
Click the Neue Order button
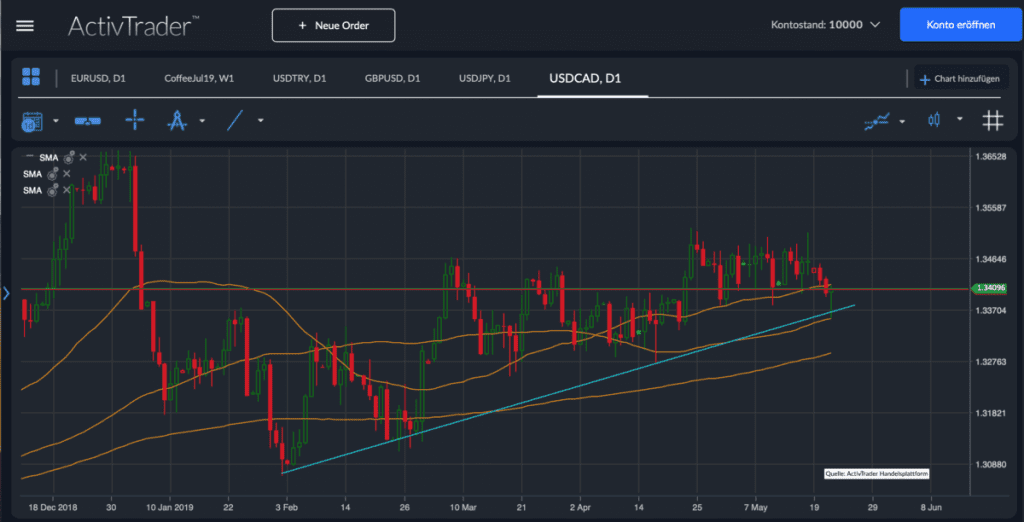pyautogui.click(x=334, y=25)
